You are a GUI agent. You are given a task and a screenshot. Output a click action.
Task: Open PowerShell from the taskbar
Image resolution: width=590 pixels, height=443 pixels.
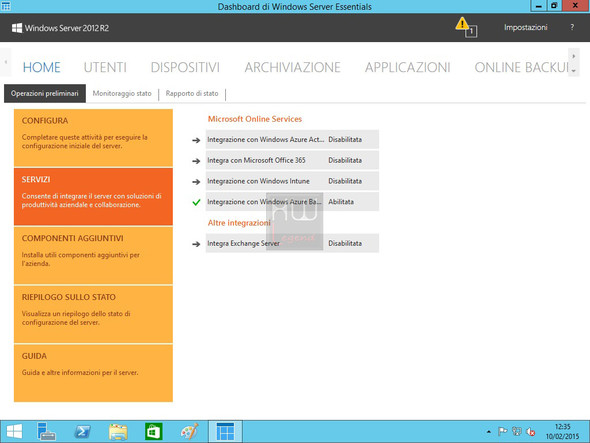[82, 431]
